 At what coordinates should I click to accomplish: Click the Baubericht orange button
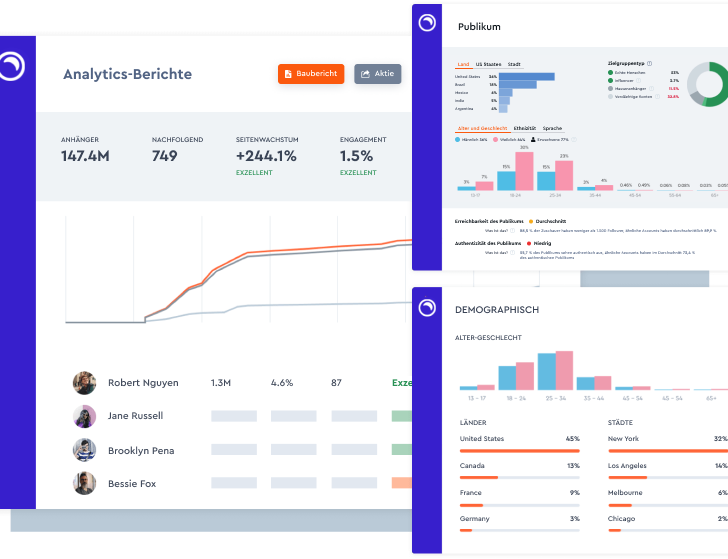pyautogui.click(x=311, y=74)
